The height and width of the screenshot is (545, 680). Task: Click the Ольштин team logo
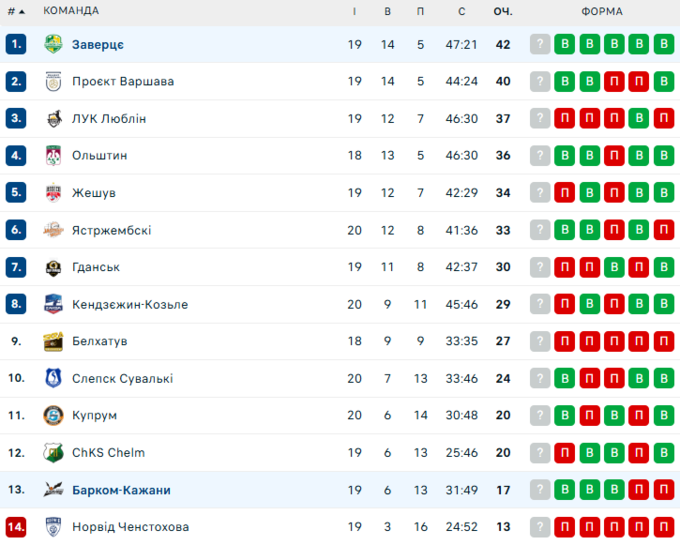(53, 155)
